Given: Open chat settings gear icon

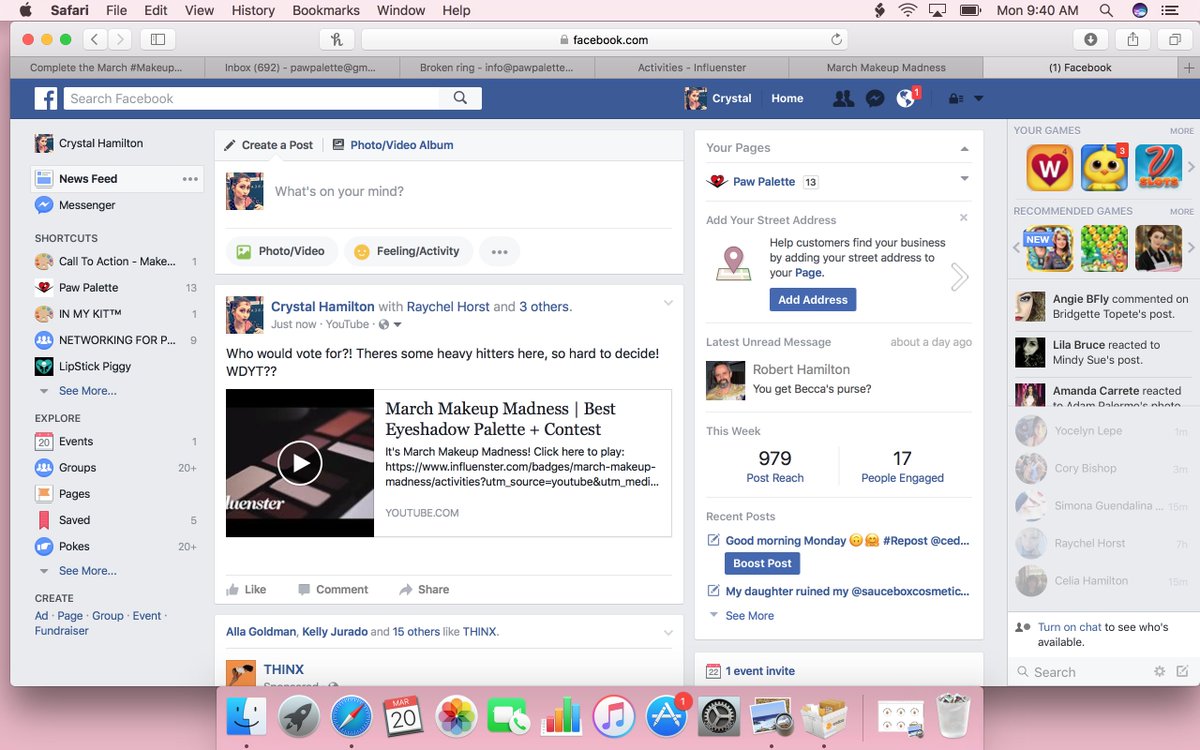Looking at the screenshot, I should point(1160,672).
